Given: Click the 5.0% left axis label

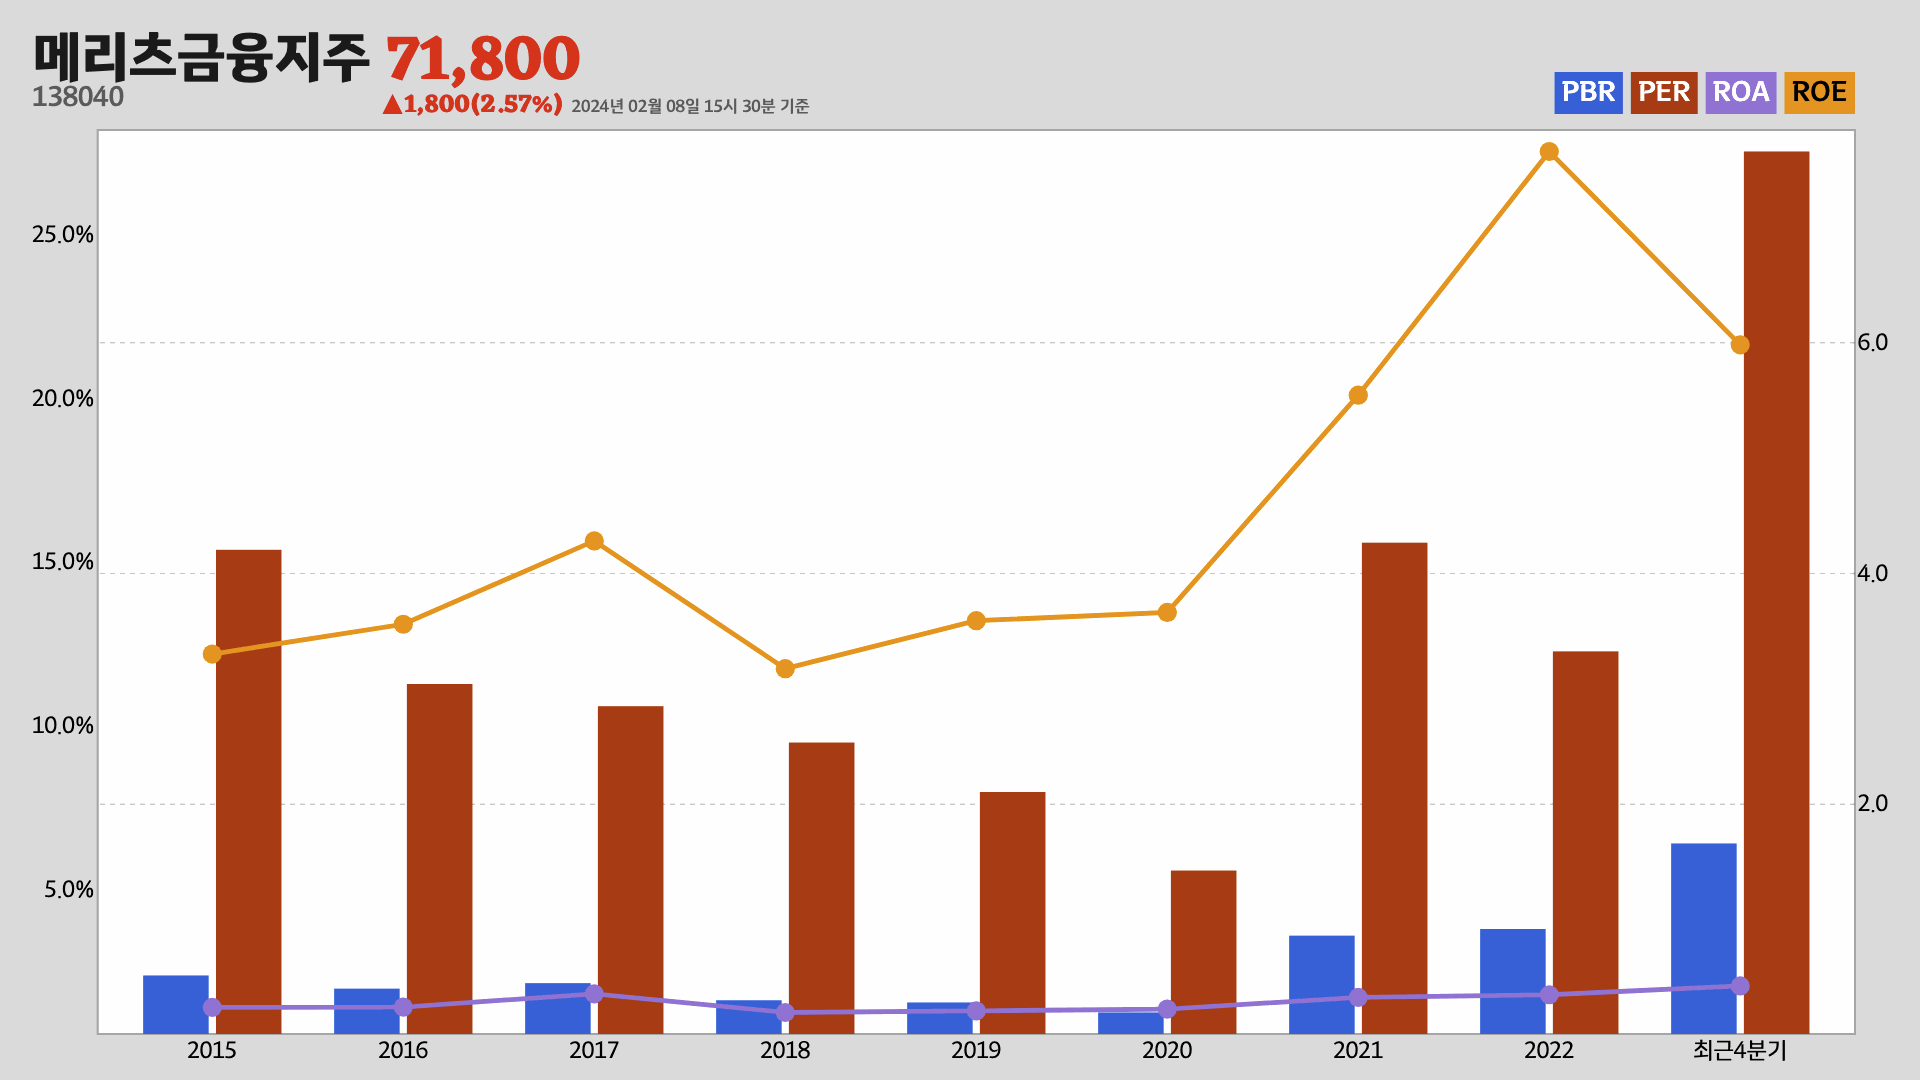Looking at the screenshot, I should click(x=69, y=890).
